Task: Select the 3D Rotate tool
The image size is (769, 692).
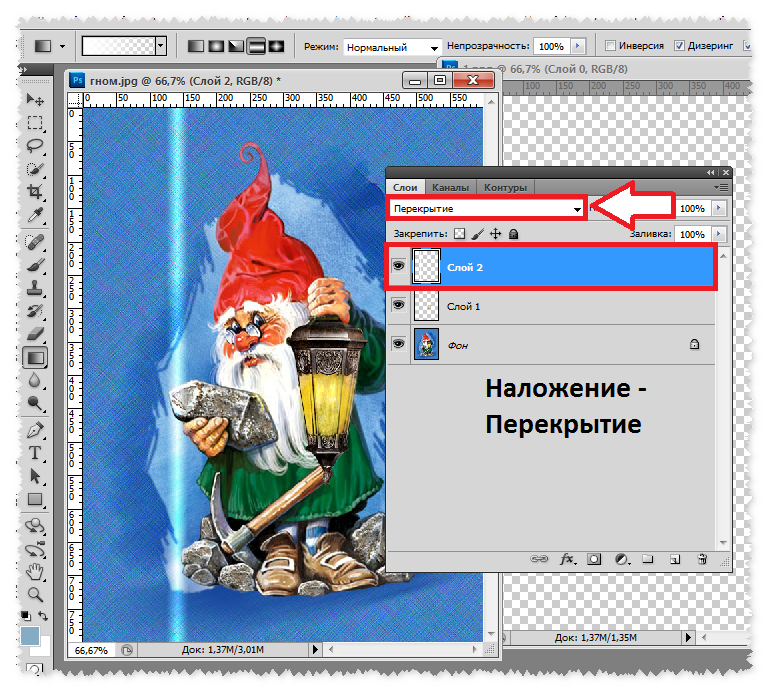Action: pos(35,526)
